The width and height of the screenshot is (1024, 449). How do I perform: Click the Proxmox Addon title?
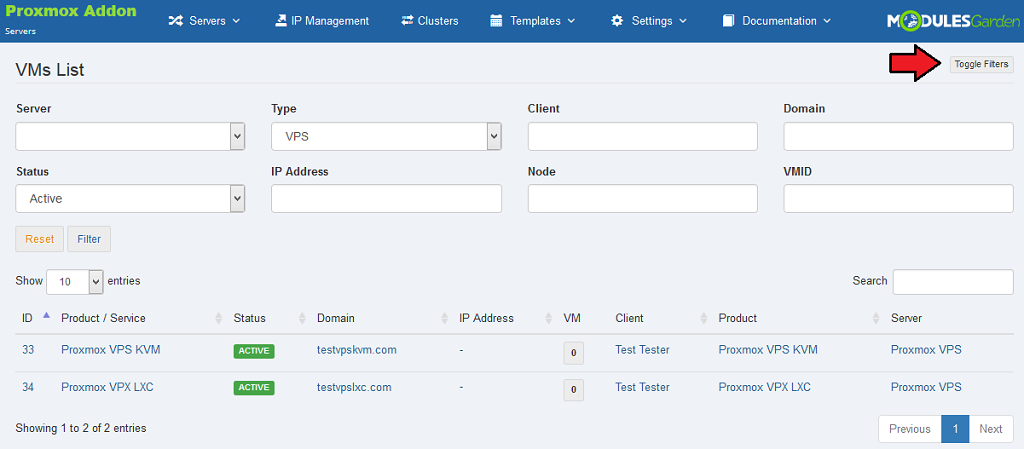click(x=71, y=11)
